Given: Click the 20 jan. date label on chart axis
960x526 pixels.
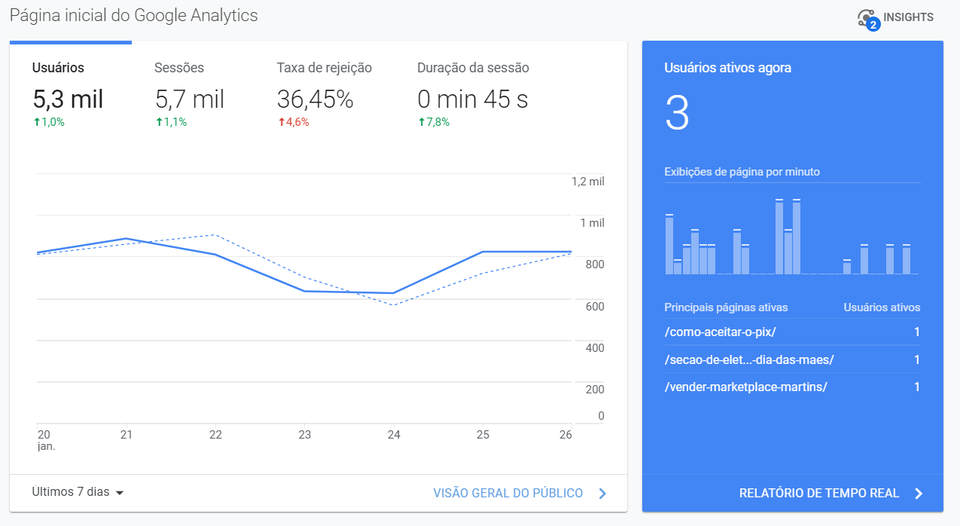Looking at the screenshot, I should tap(46, 440).
